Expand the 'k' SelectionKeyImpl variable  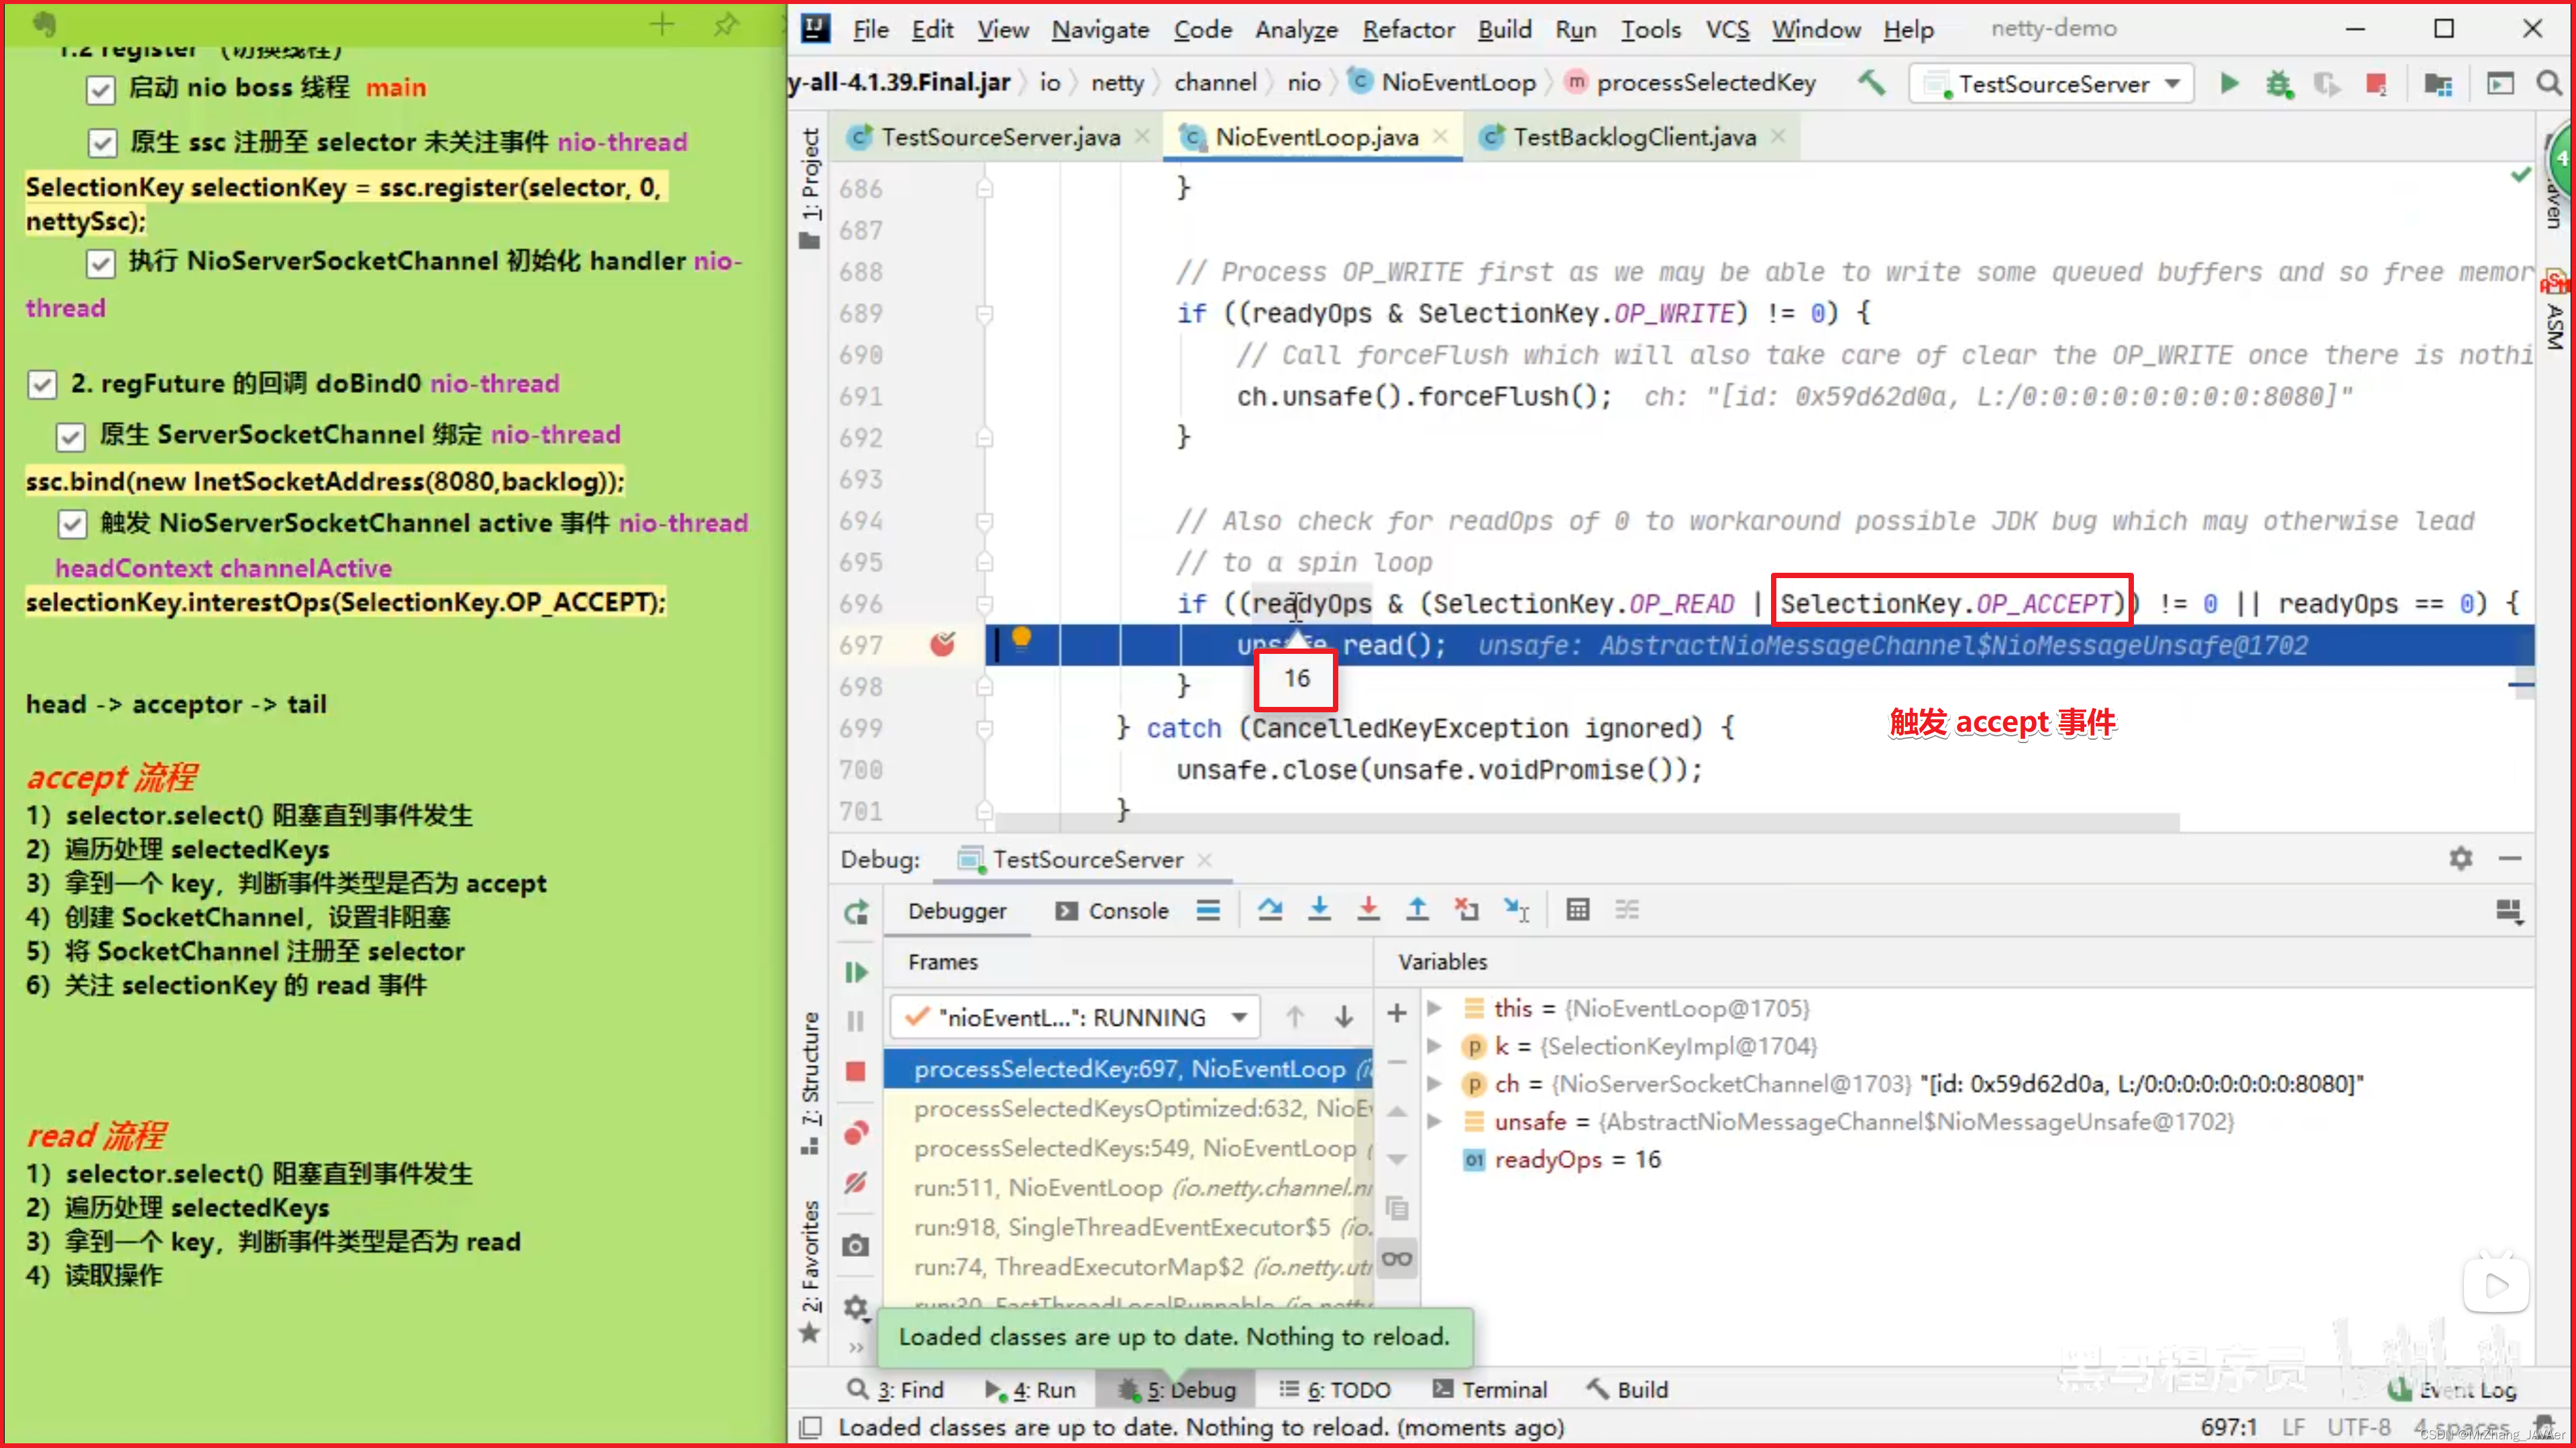pos(1434,1046)
